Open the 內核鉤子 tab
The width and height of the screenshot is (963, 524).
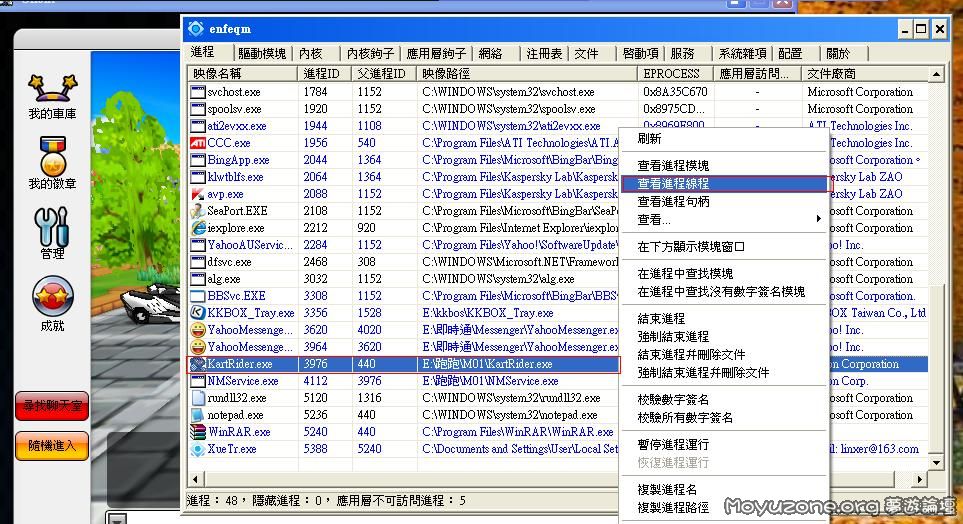click(x=370, y=53)
